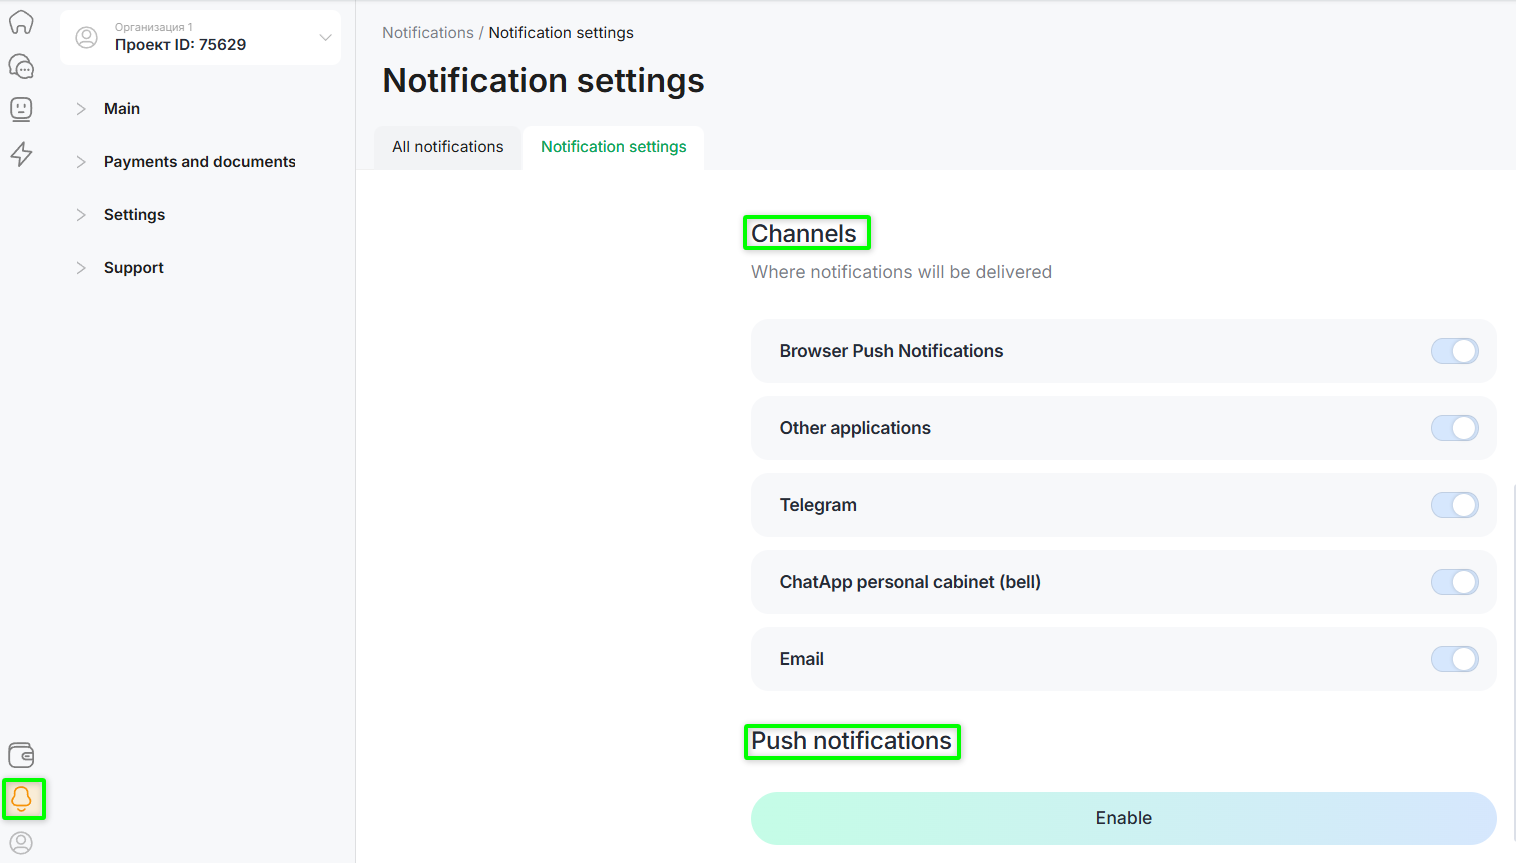This screenshot has width=1516, height=863.
Task: Switch to the All notifications tab
Action: tap(447, 147)
